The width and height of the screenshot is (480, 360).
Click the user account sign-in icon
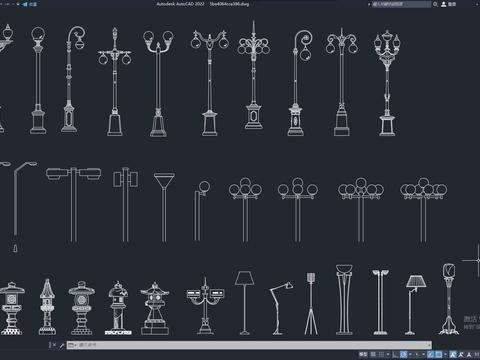click(x=444, y=4)
